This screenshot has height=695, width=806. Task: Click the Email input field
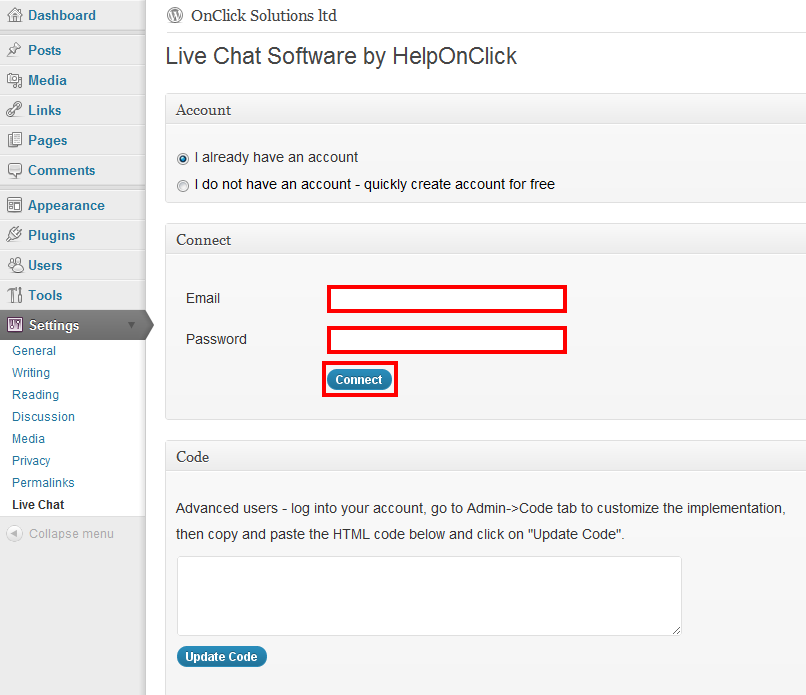447,299
